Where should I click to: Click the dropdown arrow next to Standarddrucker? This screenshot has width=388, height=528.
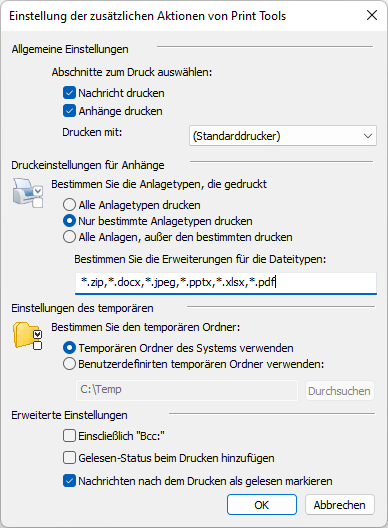point(367,136)
